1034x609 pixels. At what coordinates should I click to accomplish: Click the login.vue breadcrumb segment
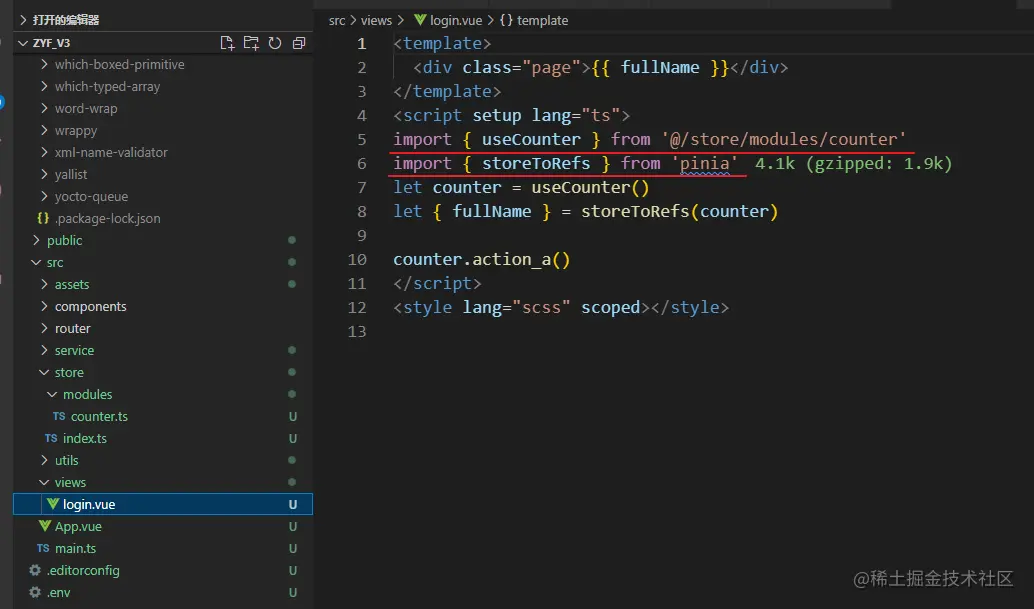tap(456, 20)
